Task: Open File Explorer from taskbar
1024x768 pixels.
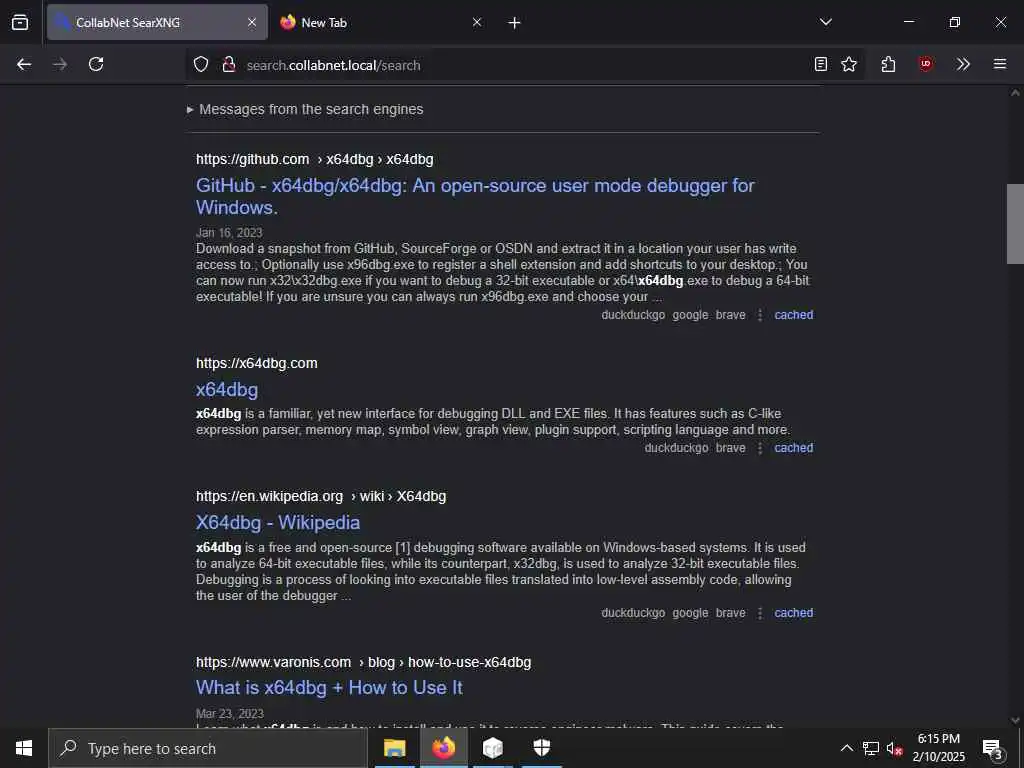Action: (394, 748)
